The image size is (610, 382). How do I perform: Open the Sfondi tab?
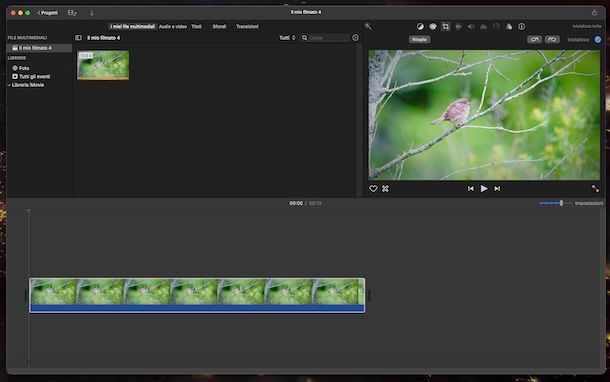coord(219,26)
